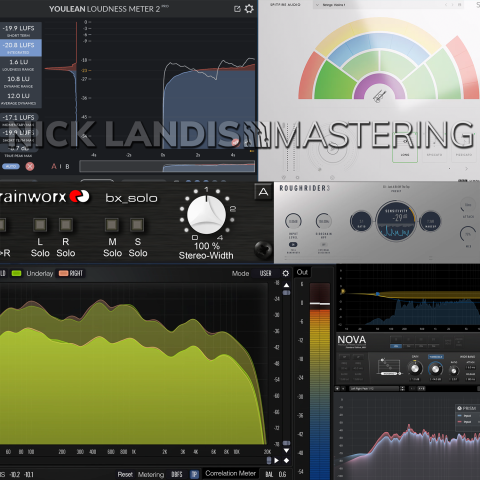
Task: Click the Reset button in metering bar
Action: coord(125,474)
